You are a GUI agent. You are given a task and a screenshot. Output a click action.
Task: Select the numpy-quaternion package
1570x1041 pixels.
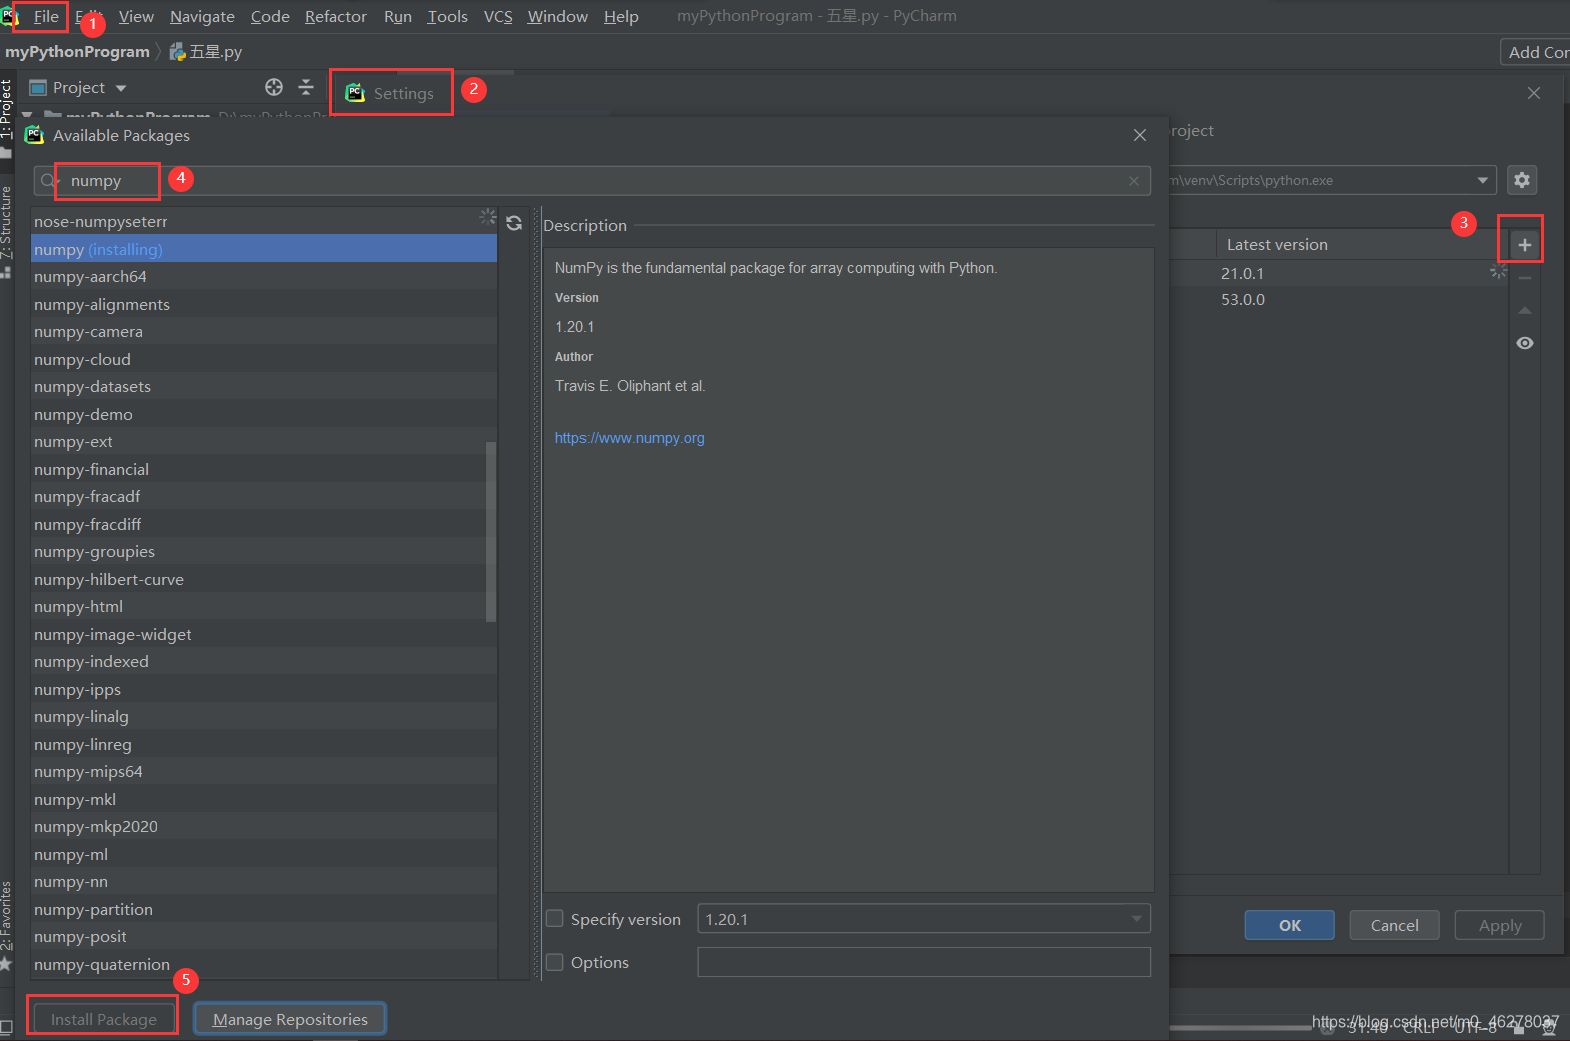click(264, 964)
